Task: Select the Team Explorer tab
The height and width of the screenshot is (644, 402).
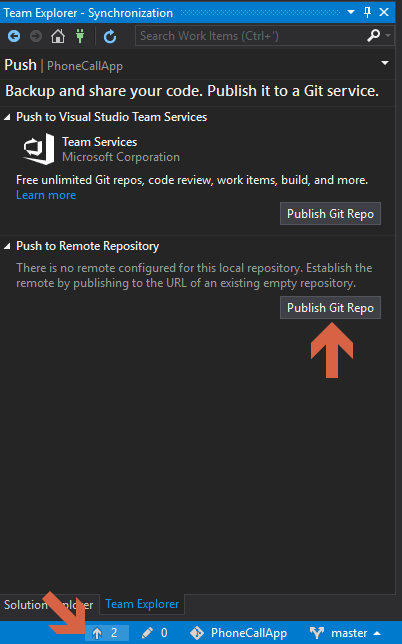Action: 142,604
